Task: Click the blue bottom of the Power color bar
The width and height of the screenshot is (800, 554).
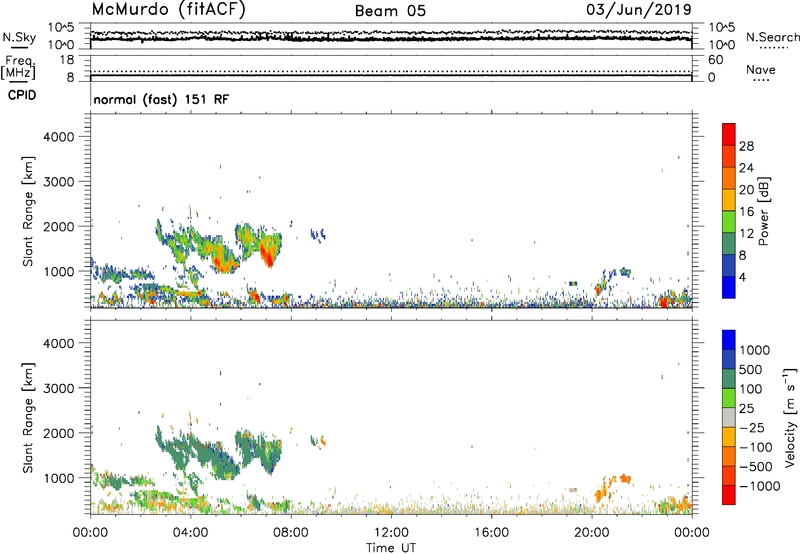Action: pos(729,287)
